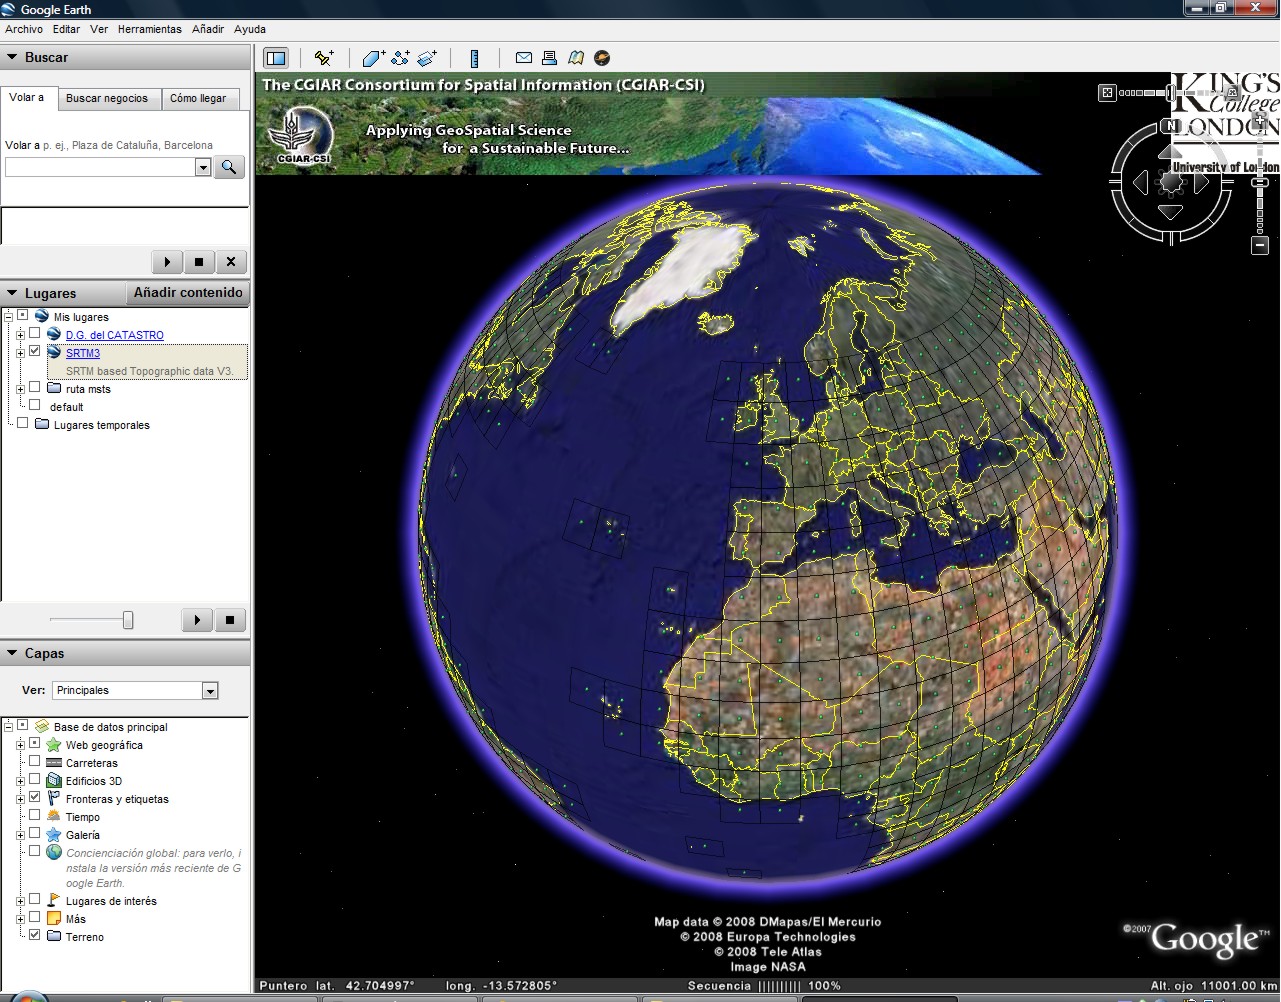Open the Herramientas menu

(149, 29)
